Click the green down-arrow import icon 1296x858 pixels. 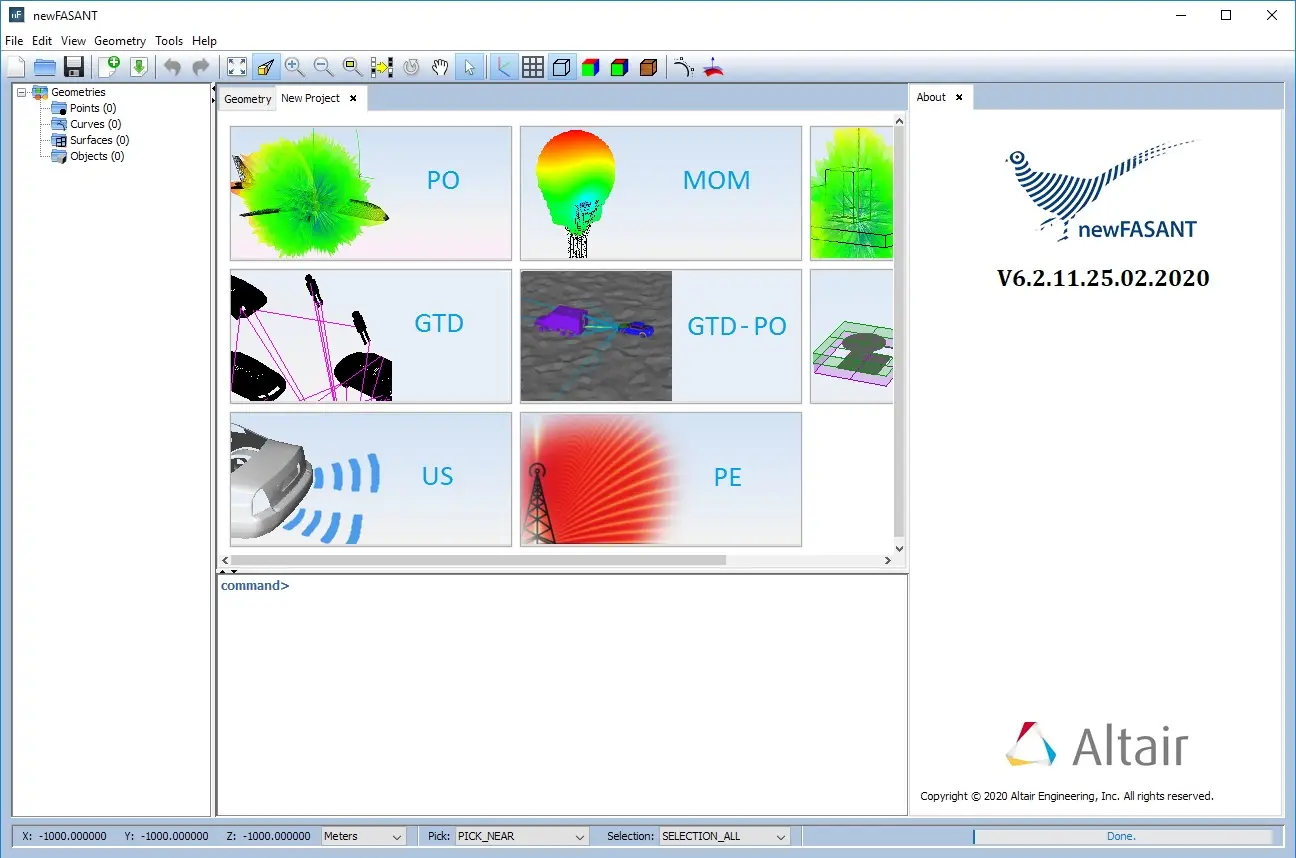(138, 67)
